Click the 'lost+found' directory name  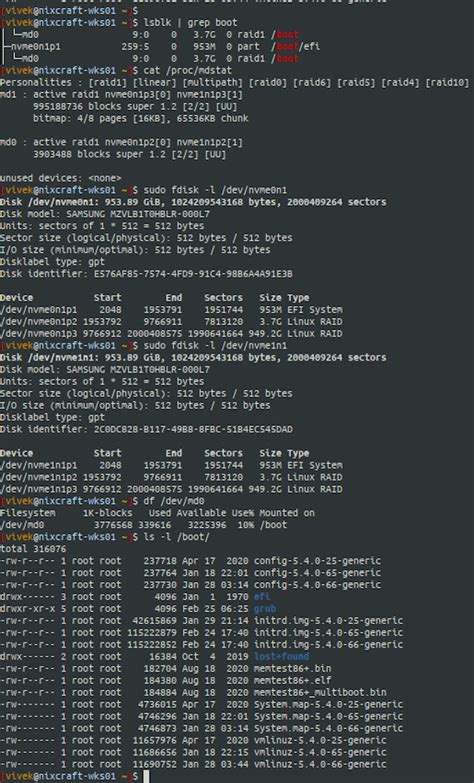[x=281, y=657]
